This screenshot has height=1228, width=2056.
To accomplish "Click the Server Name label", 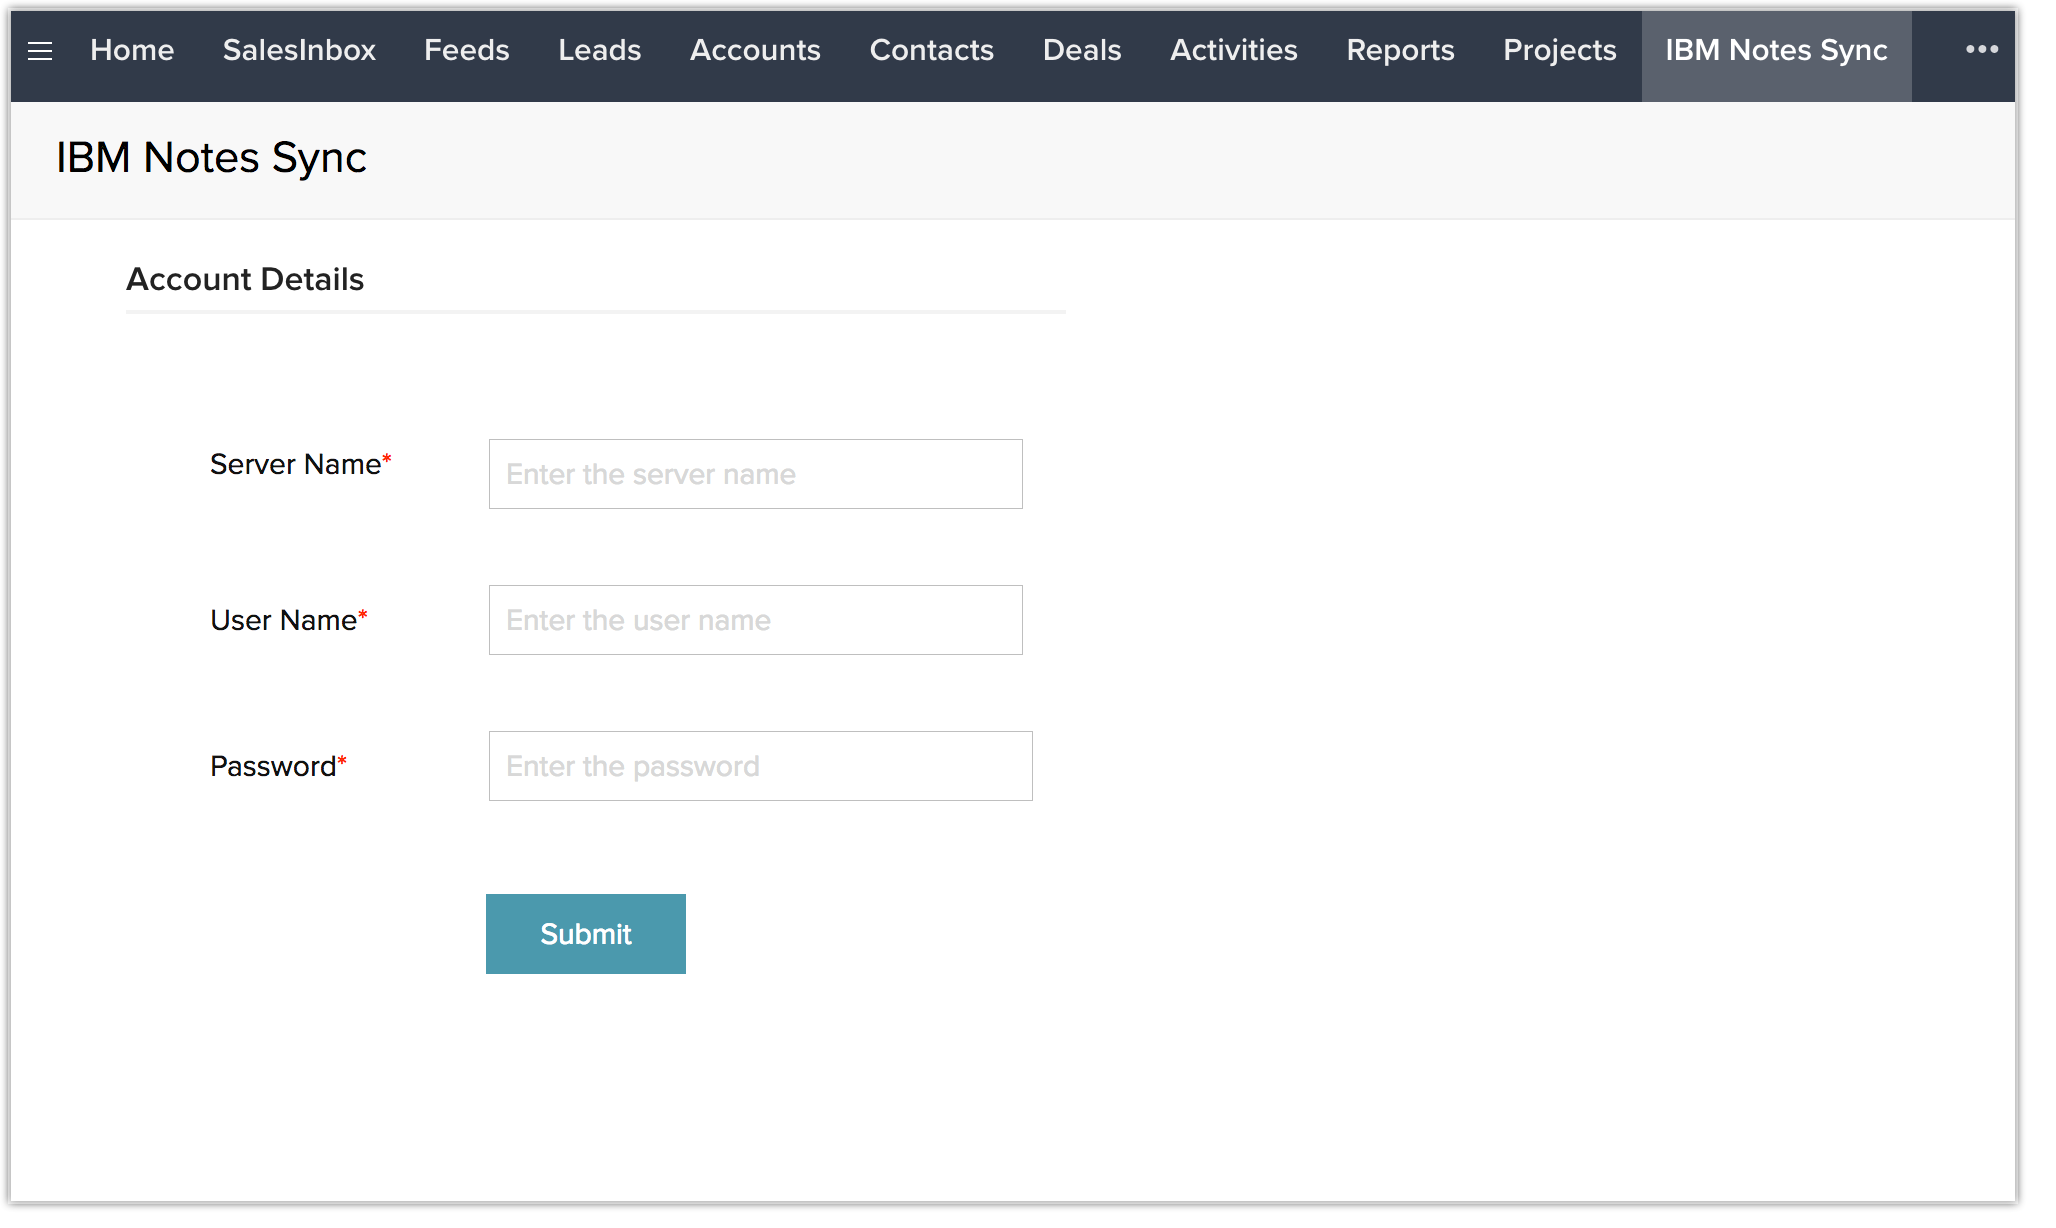I will (x=295, y=465).
